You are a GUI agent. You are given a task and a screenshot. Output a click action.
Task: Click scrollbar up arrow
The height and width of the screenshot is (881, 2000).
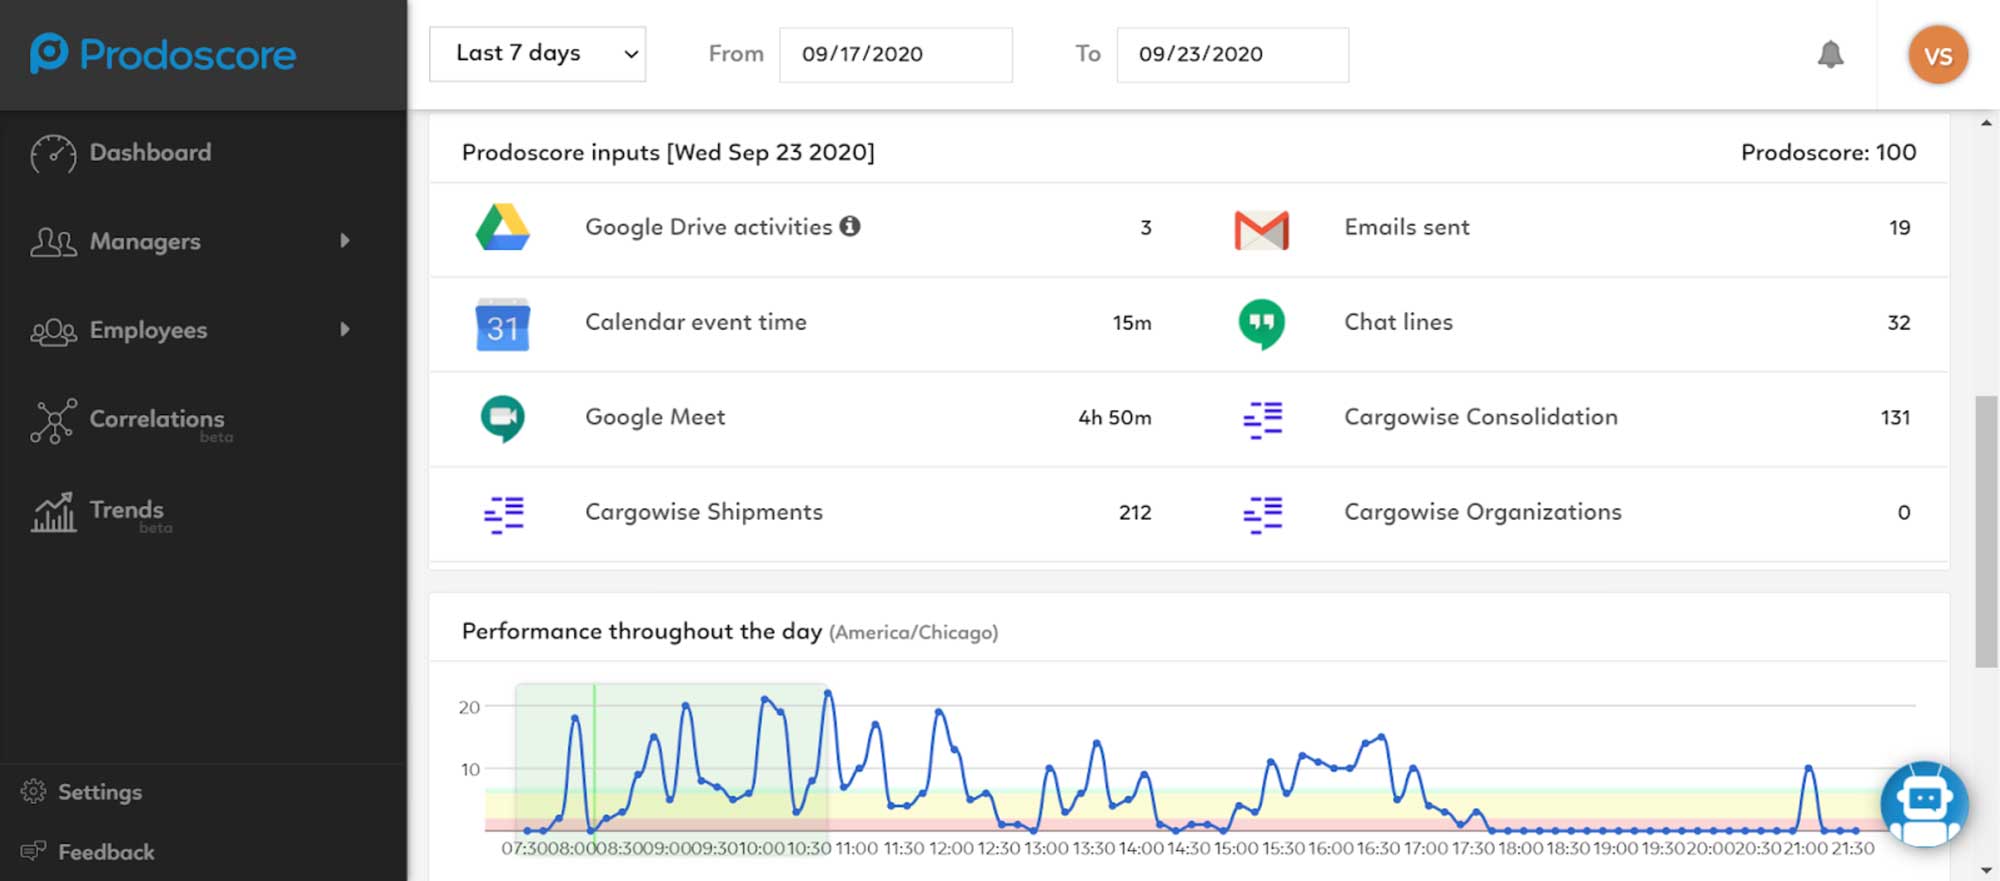[1986, 123]
